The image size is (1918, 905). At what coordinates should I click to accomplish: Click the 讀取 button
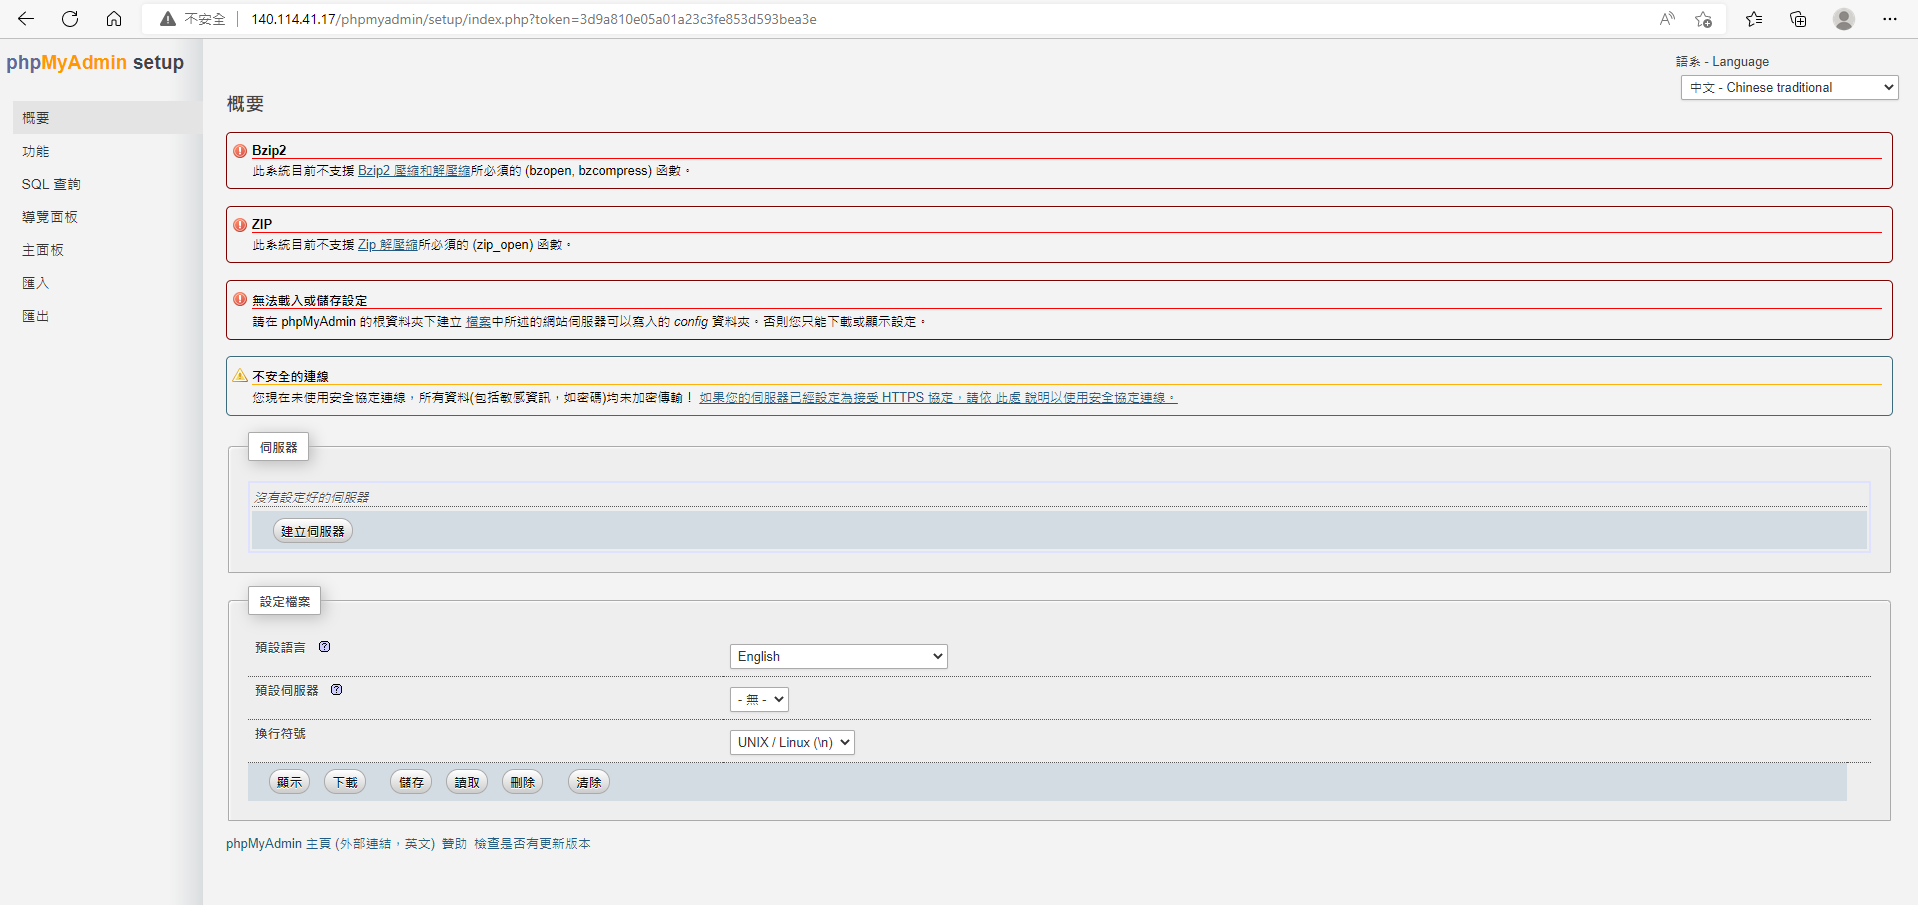point(467,782)
